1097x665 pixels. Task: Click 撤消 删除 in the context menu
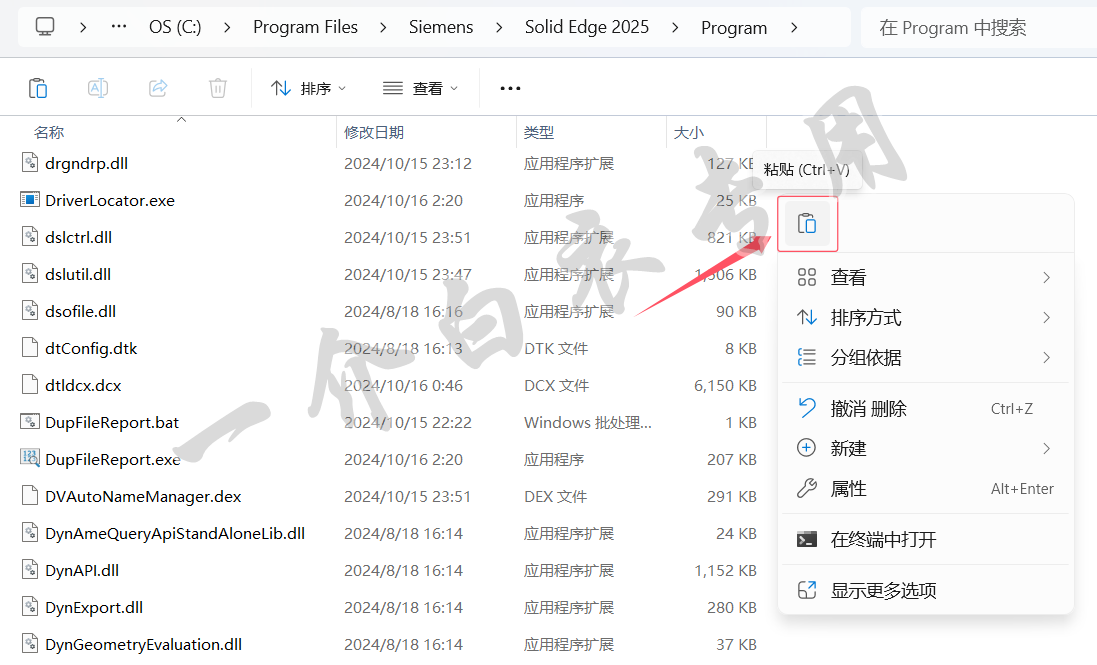coord(868,408)
